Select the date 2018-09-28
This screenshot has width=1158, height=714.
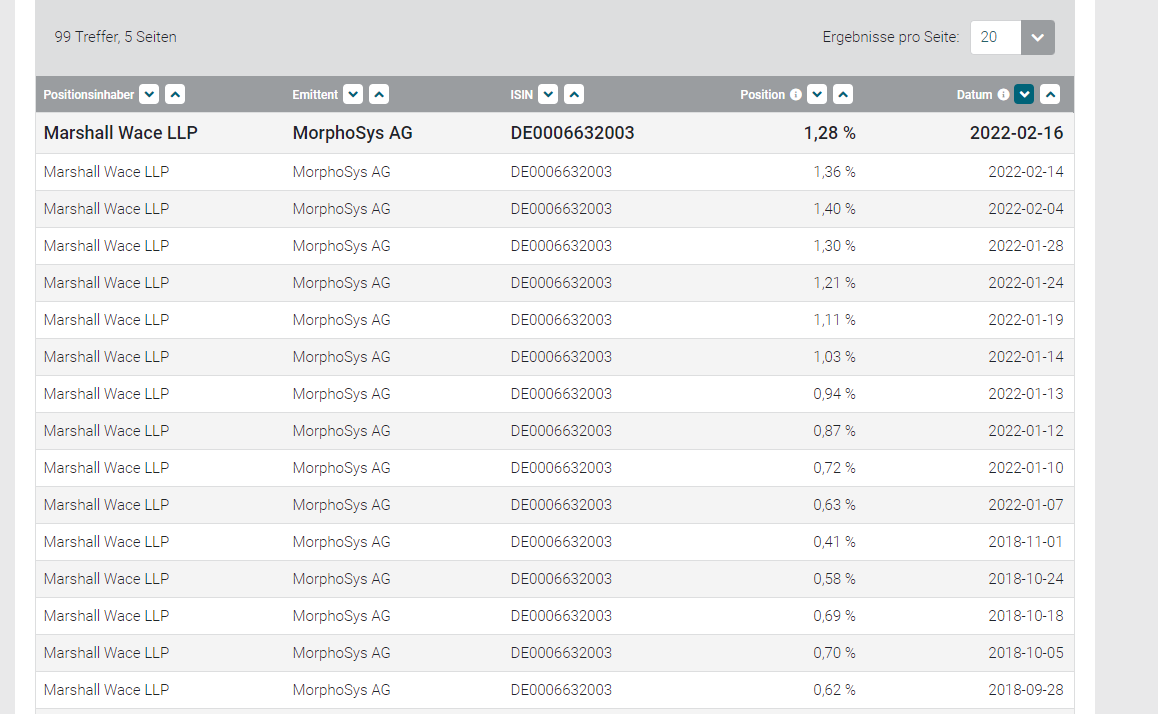tap(1026, 689)
